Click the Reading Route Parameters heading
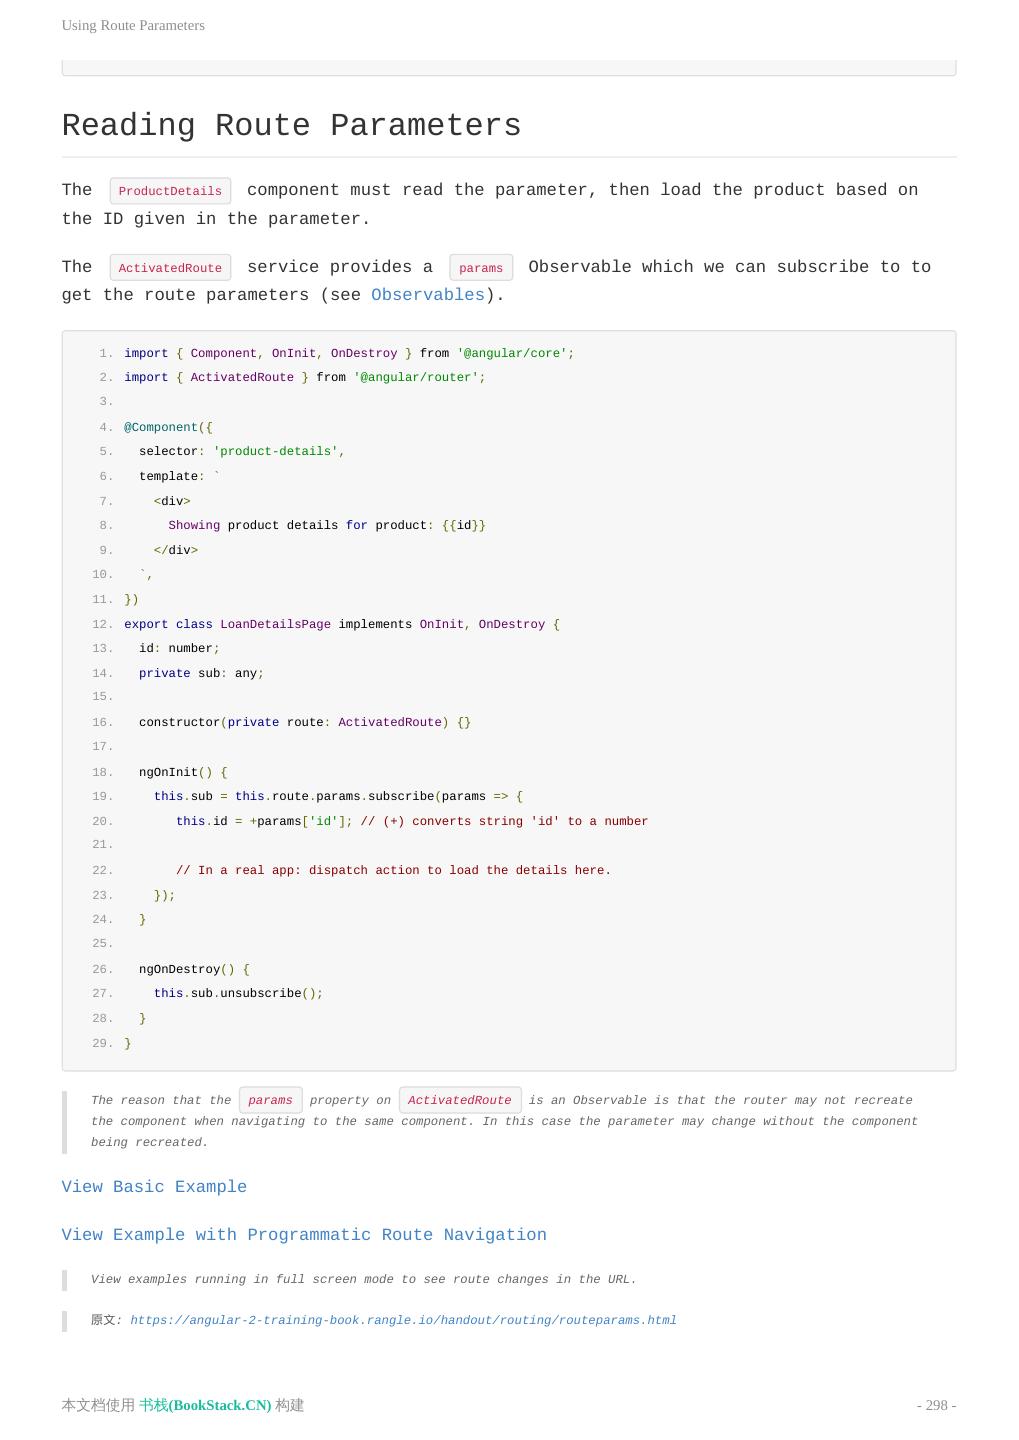1019x1440 pixels. coord(291,126)
